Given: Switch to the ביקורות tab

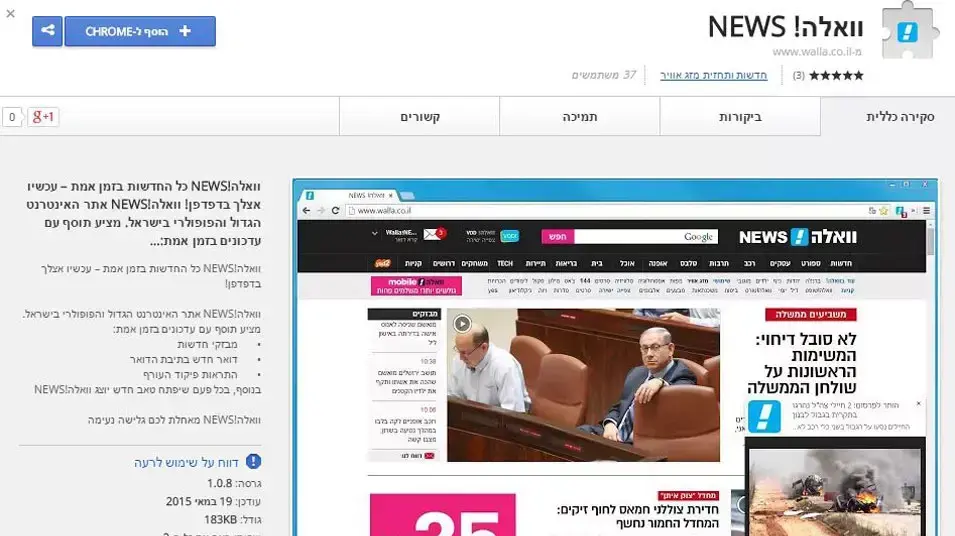Looking at the screenshot, I should click(740, 116).
